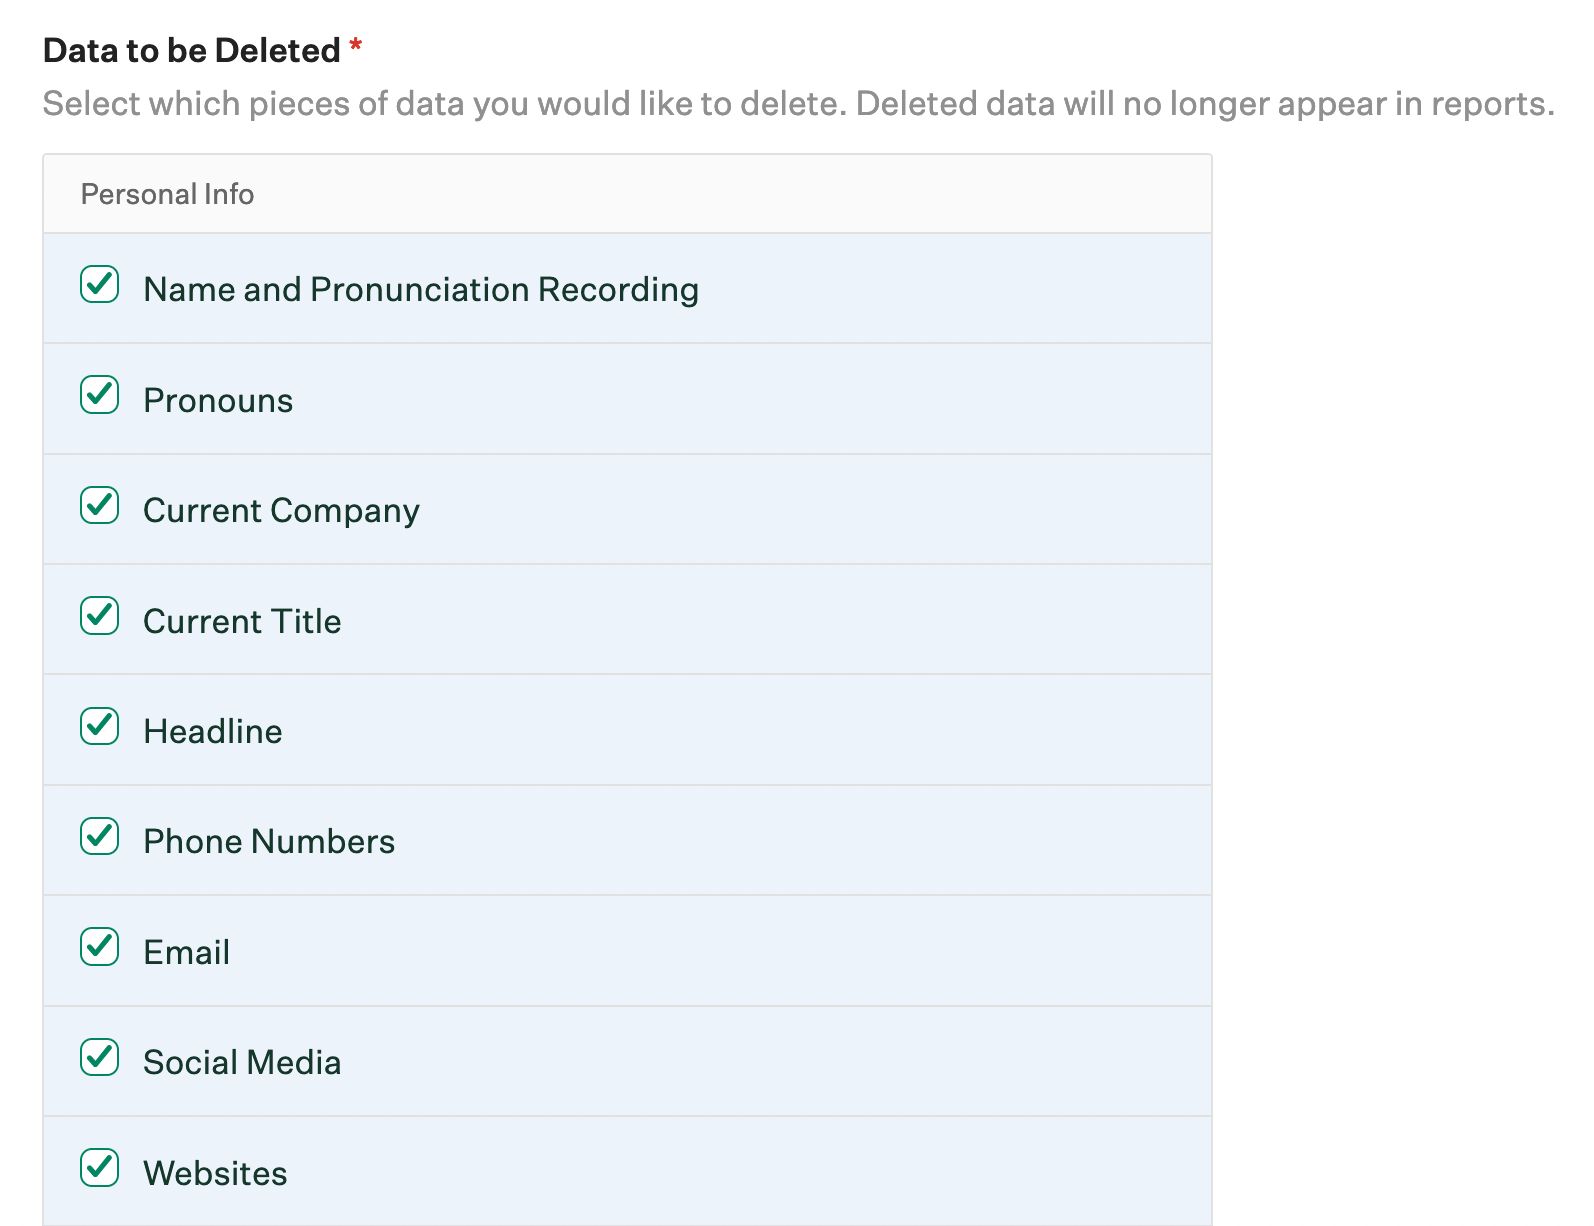Click the 'Current Title' label text
This screenshot has height=1226, width=1594.
tap(242, 622)
